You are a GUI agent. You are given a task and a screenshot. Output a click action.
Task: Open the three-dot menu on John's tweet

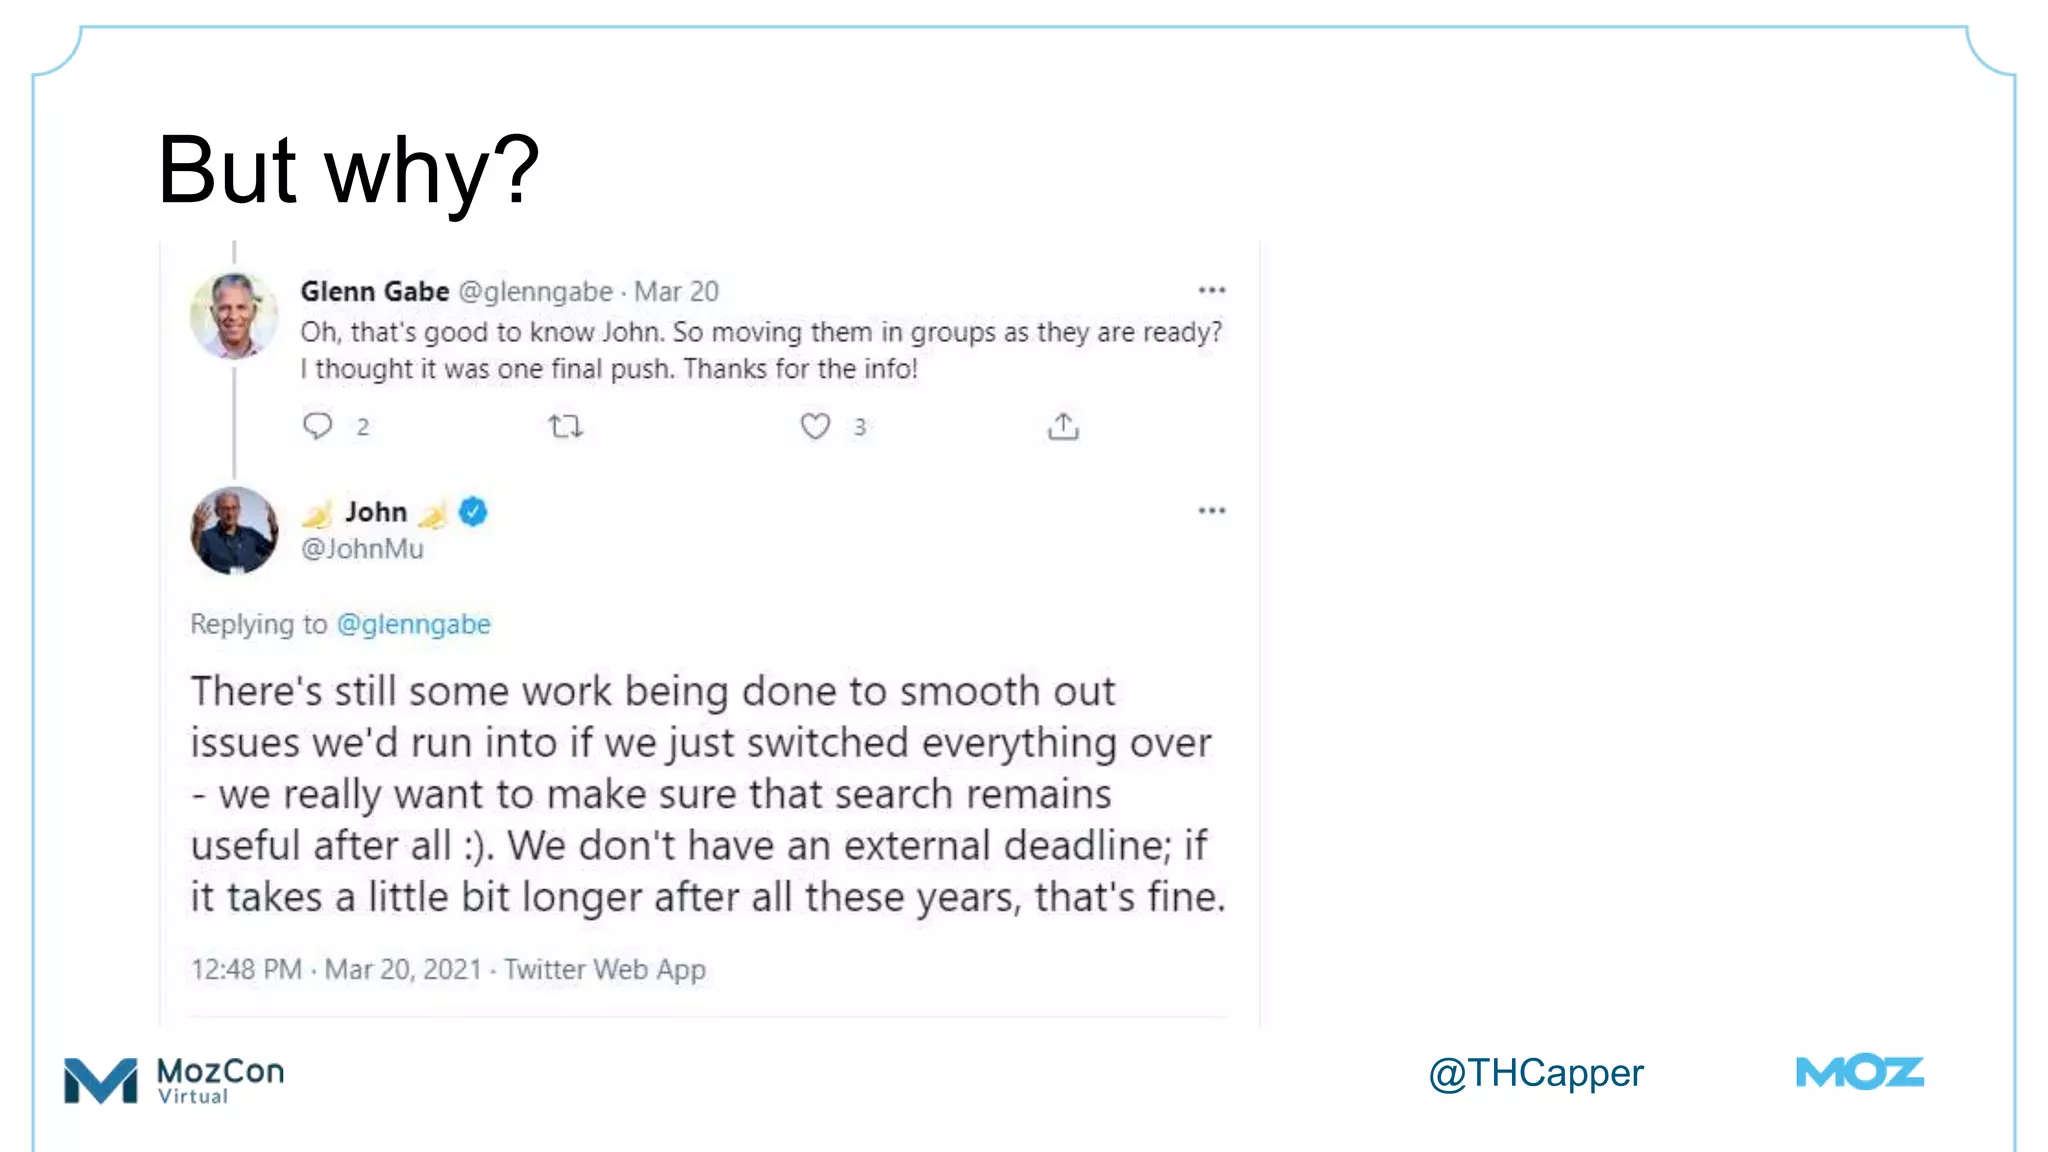[1211, 511]
